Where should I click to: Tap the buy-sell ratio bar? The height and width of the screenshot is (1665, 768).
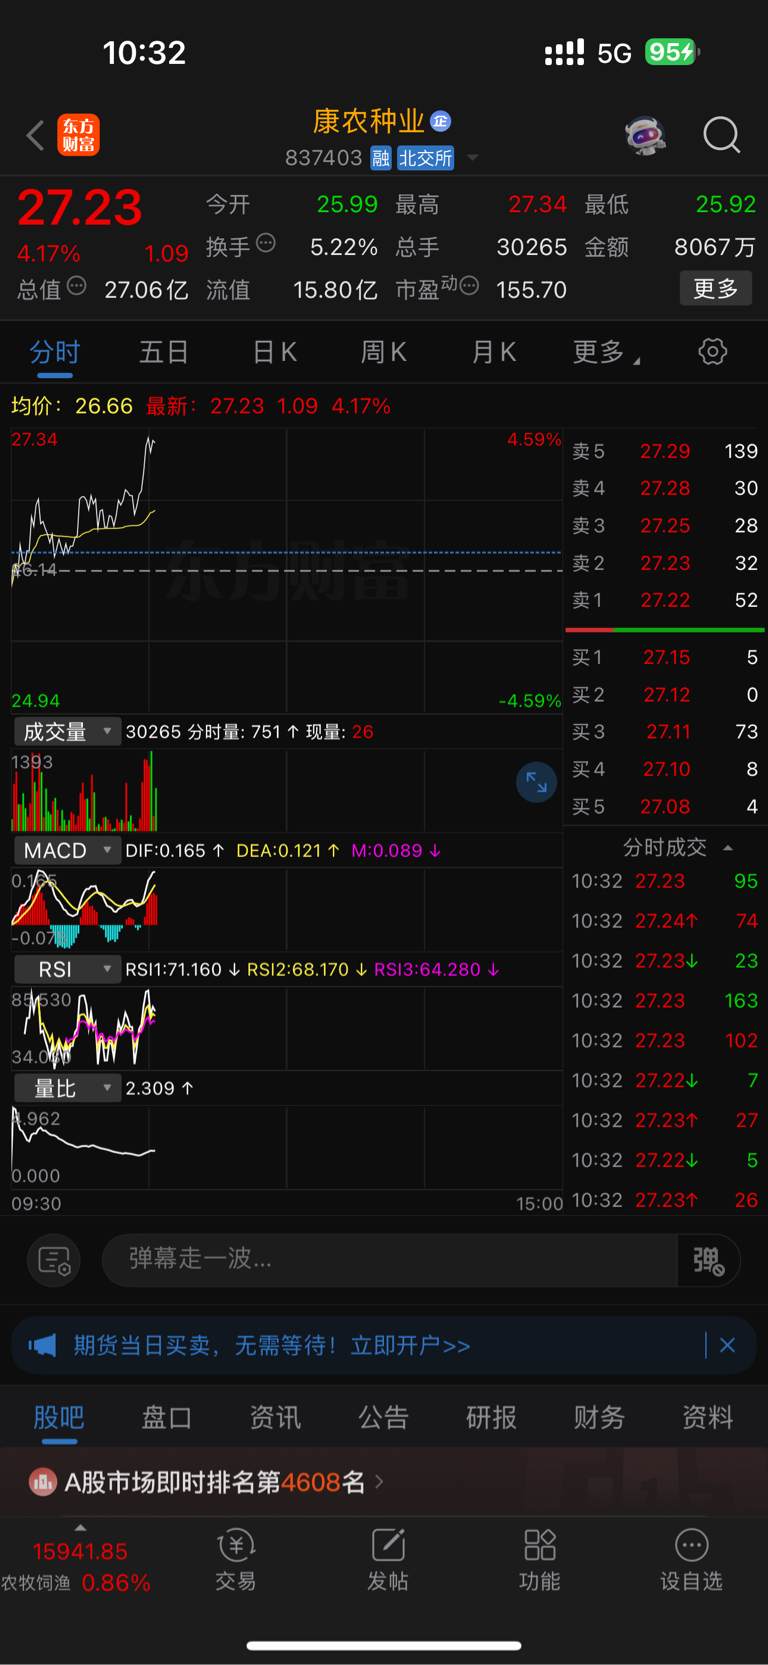tap(665, 630)
